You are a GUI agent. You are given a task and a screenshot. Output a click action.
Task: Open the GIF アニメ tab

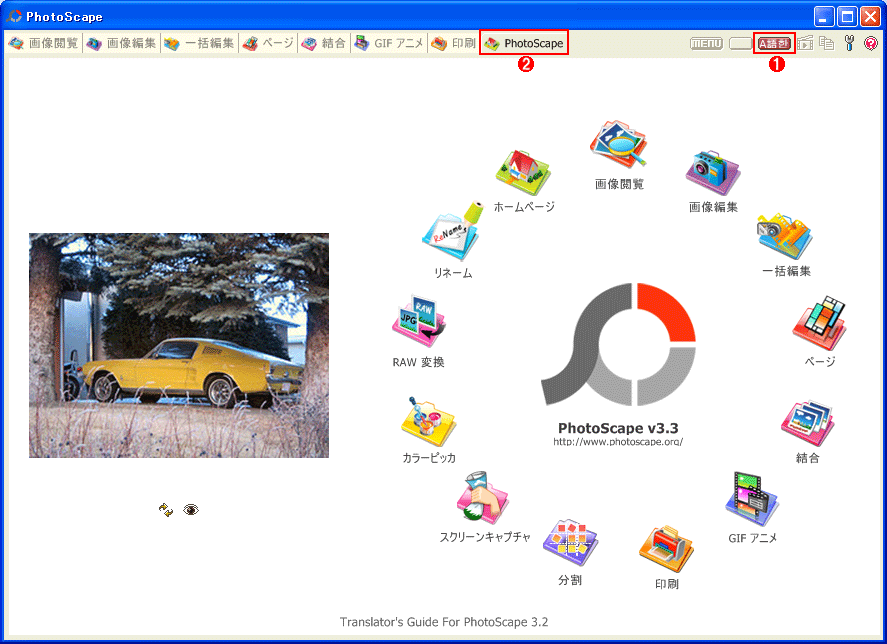click(x=389, y=43)
